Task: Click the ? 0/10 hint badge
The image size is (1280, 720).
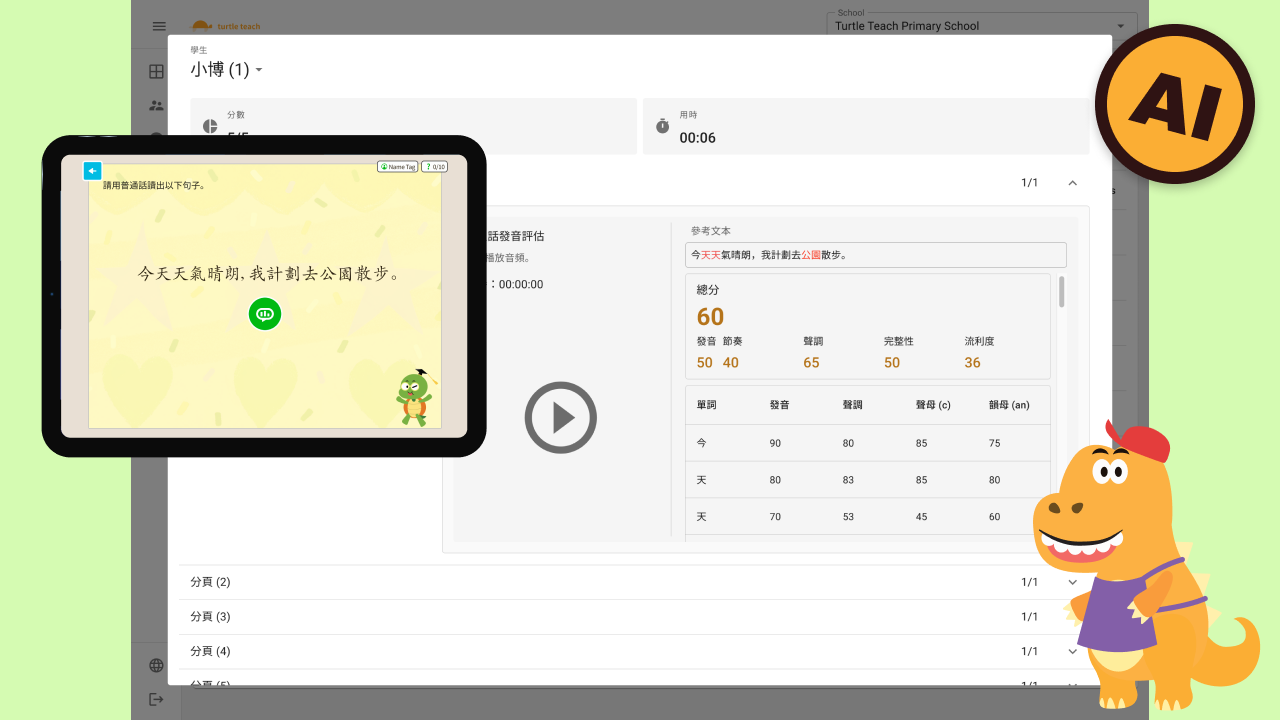Action: click(434, 166)
